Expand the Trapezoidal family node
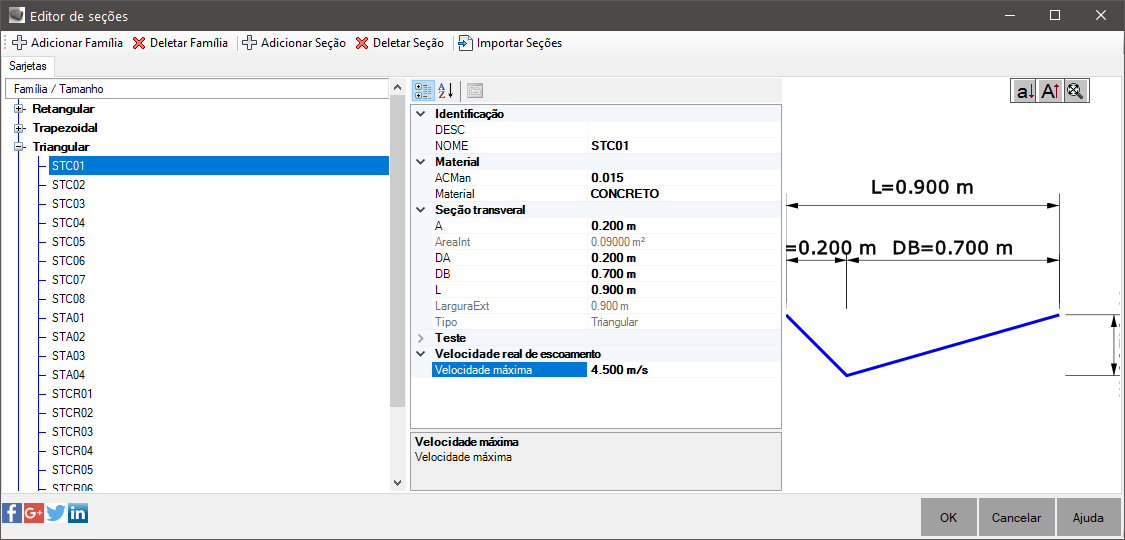 click(19, 128)
